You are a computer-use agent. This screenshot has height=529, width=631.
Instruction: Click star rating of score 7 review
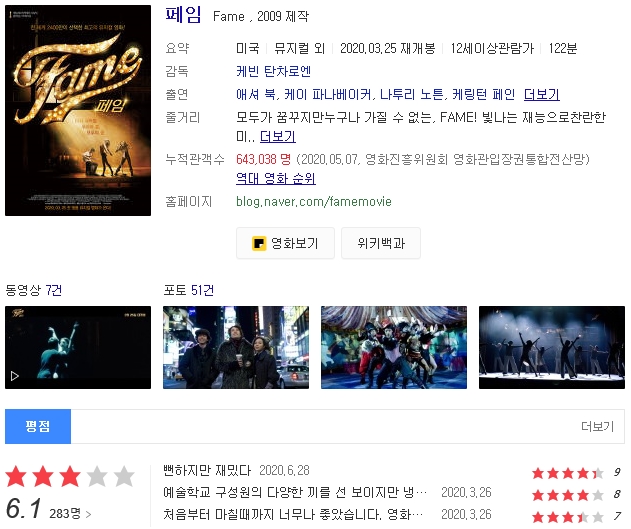tap(568, 516)
